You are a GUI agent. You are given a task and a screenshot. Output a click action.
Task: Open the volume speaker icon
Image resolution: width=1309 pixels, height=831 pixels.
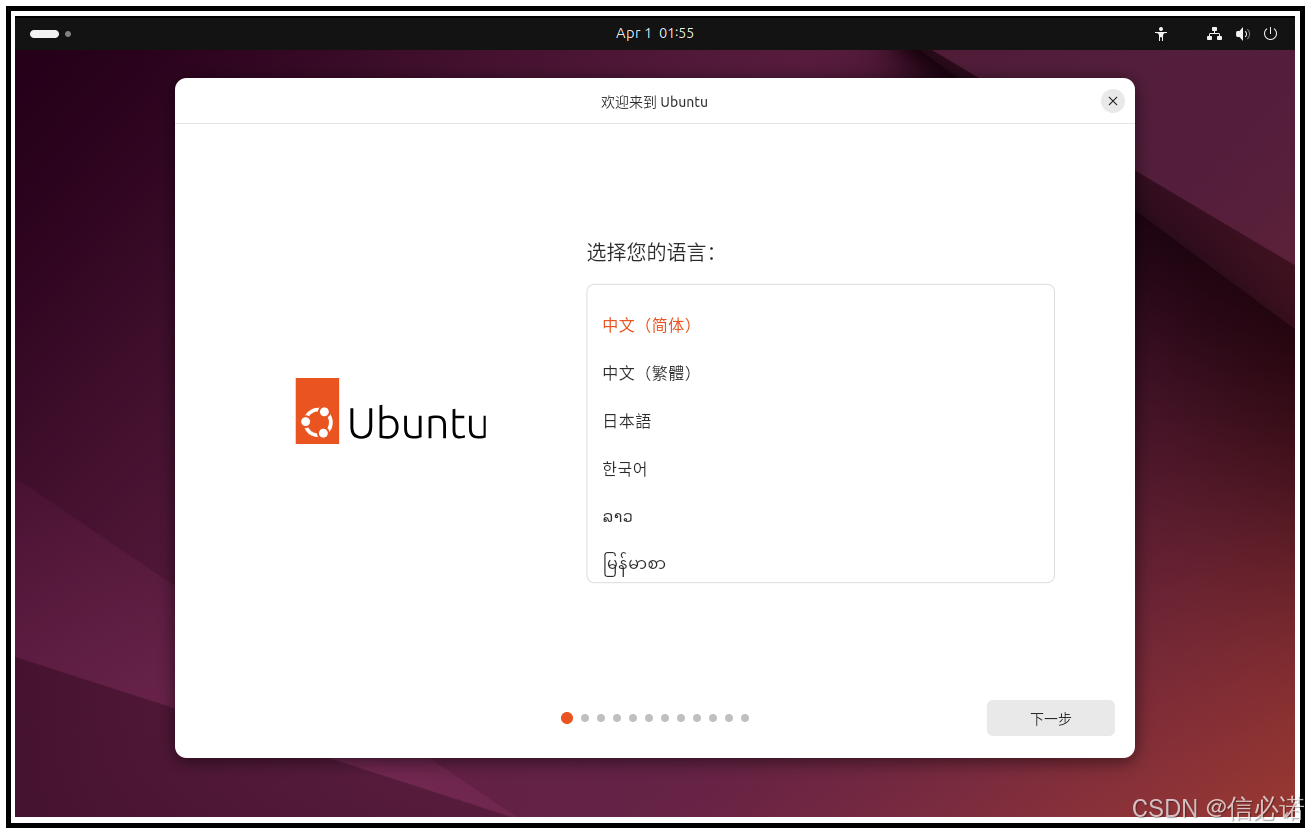(1242, 34)
